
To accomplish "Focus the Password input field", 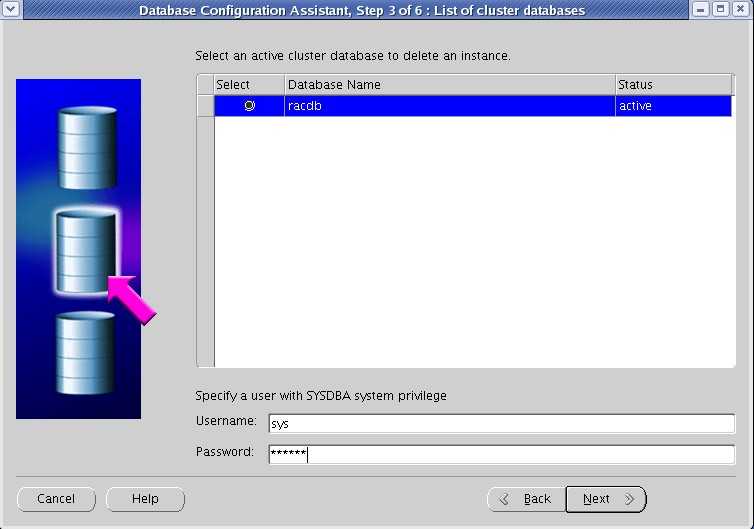I will coord(502,454).
